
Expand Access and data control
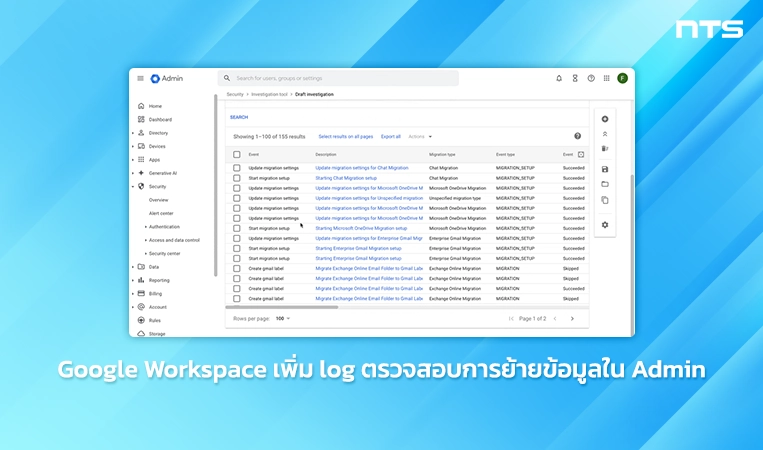[x=145, y=240]
